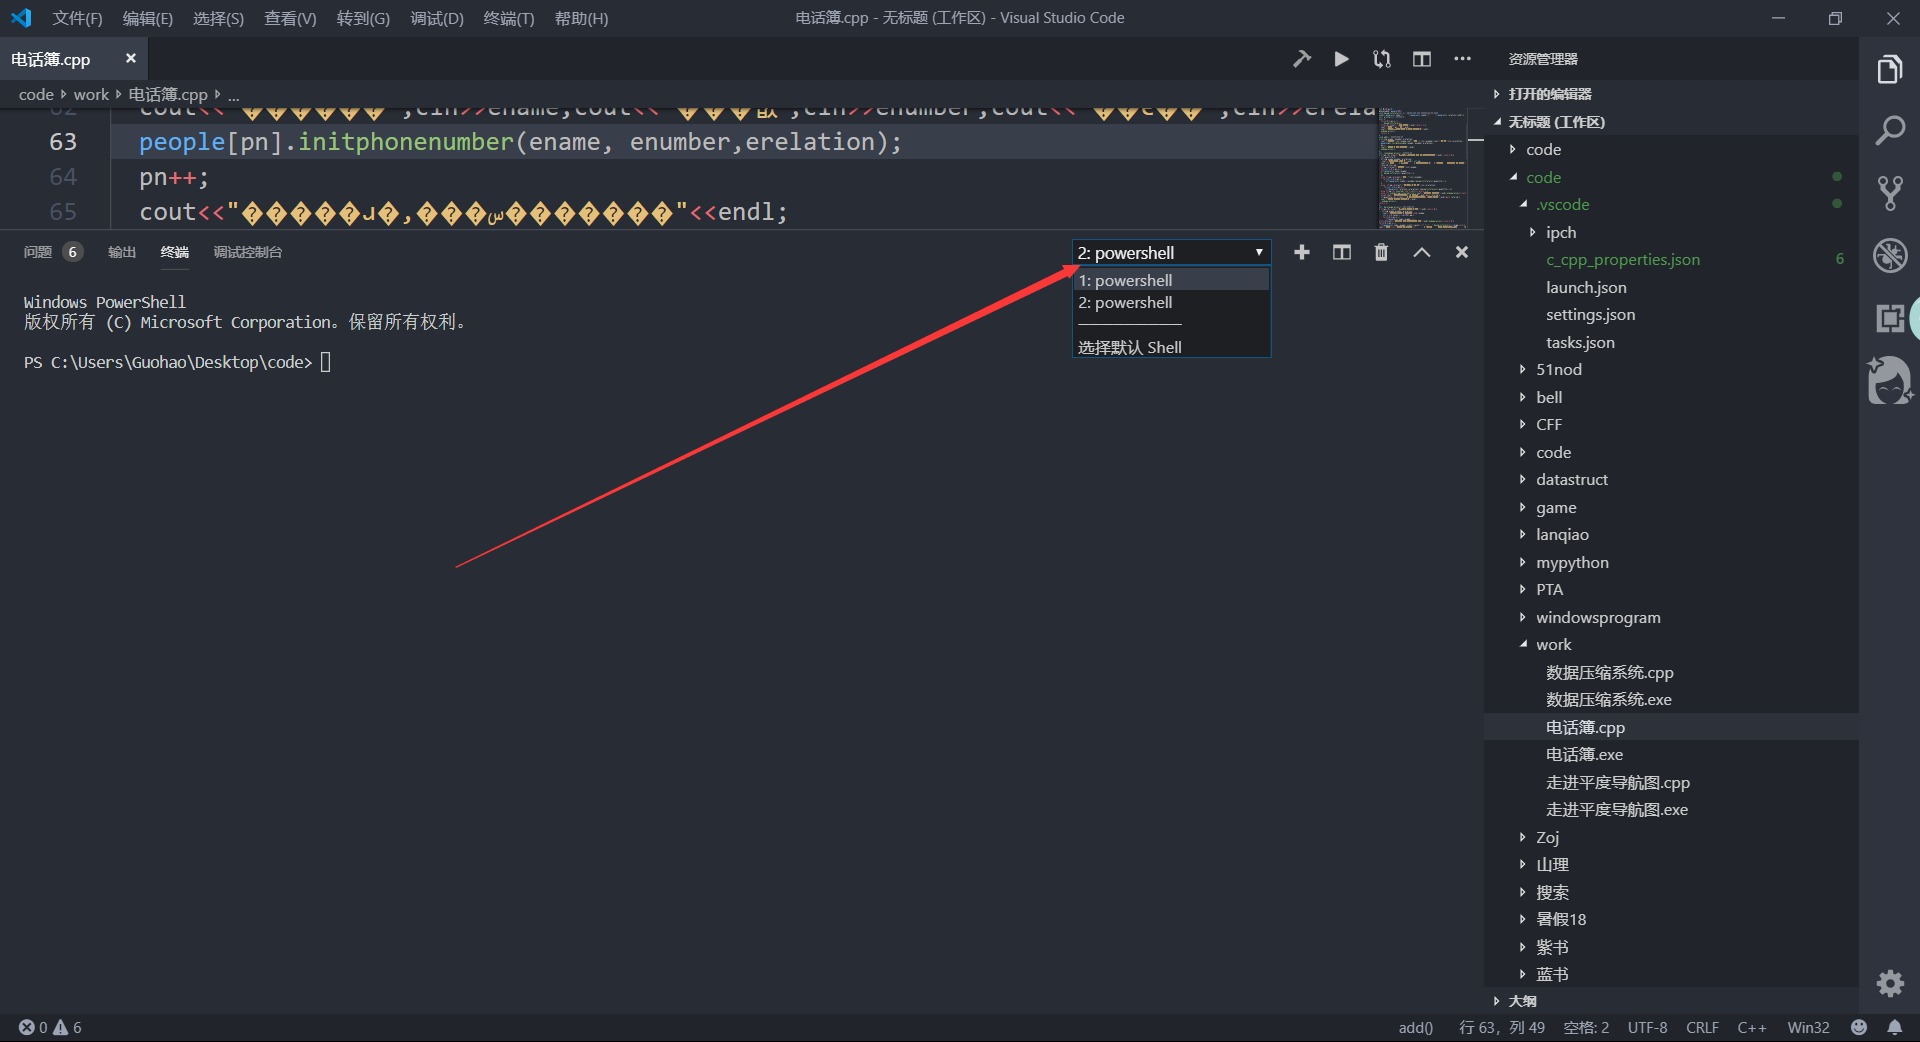
Task: Switch to the 输出 panel tab
Action: pos(122,252)
